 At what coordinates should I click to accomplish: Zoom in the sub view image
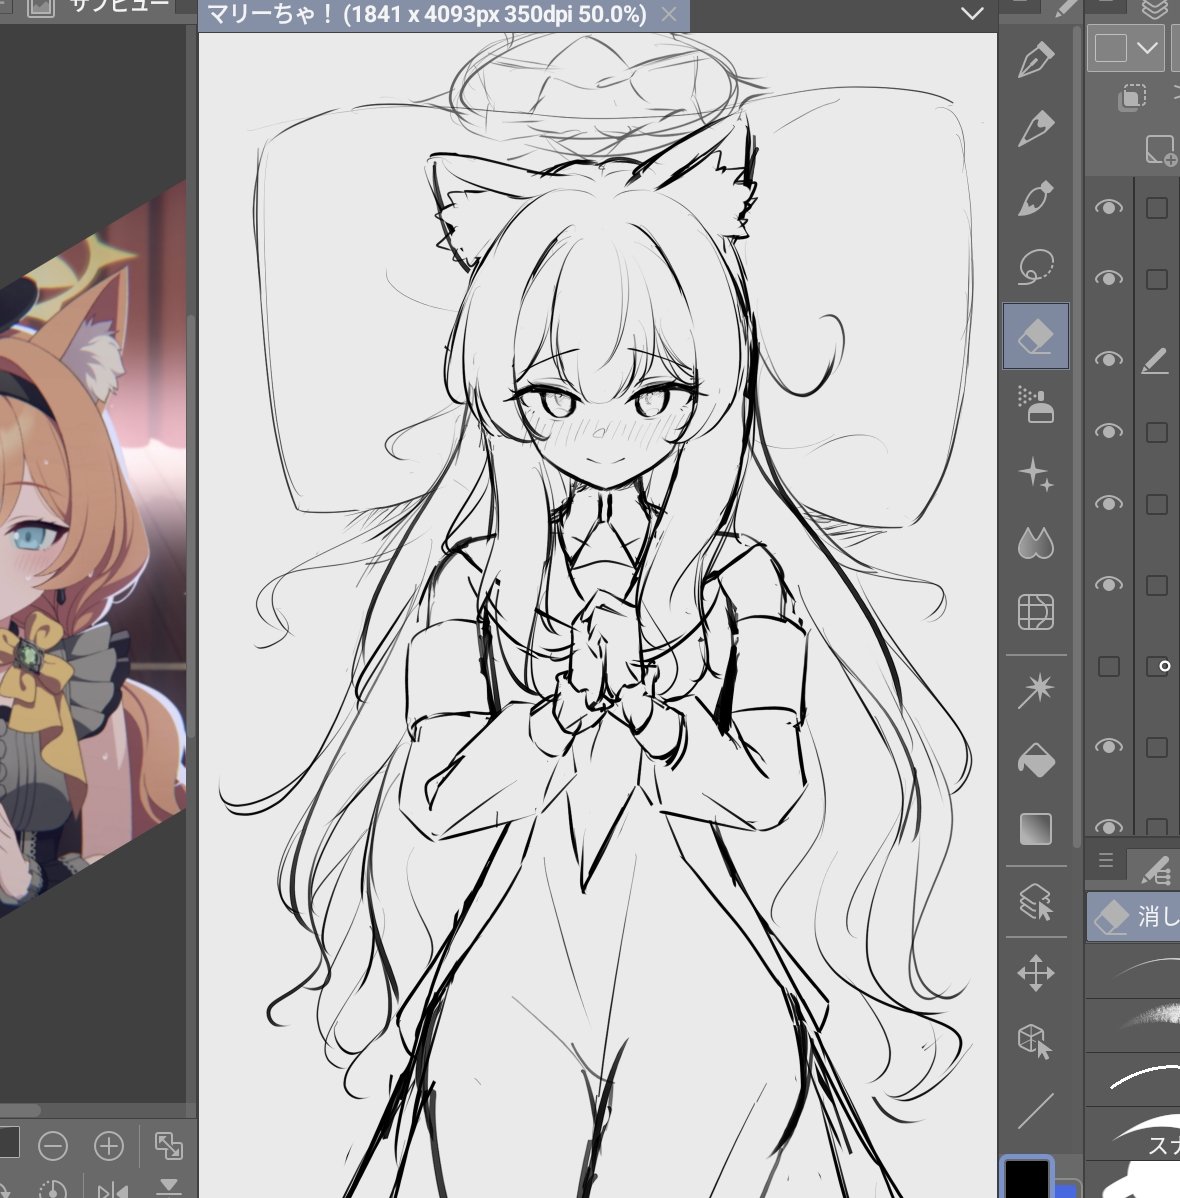click(x=109, y=1146)
